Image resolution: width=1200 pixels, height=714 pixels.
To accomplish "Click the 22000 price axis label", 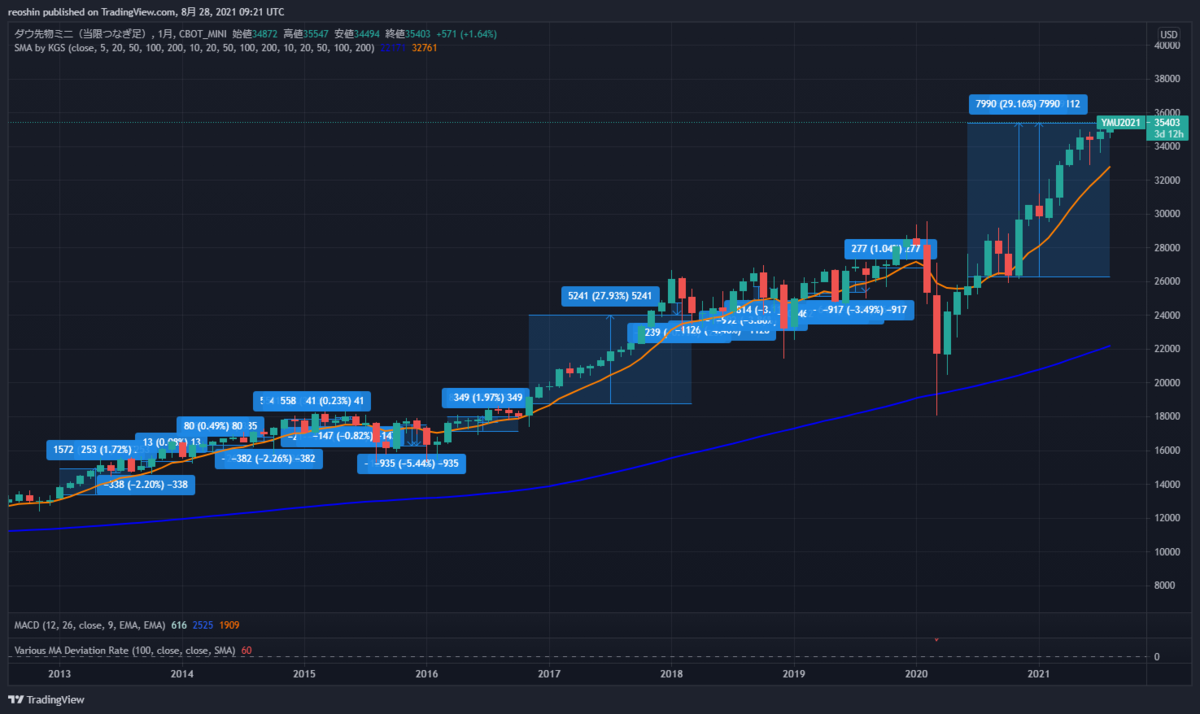I will (x=1169, y=349).
